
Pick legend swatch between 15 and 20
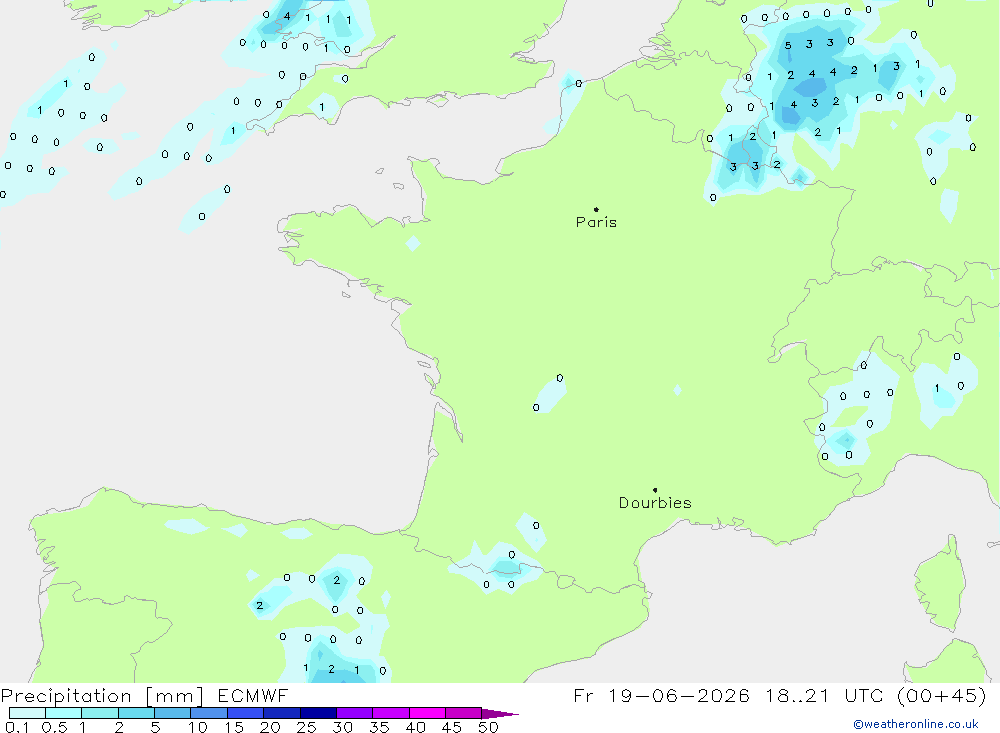(246, 713)
